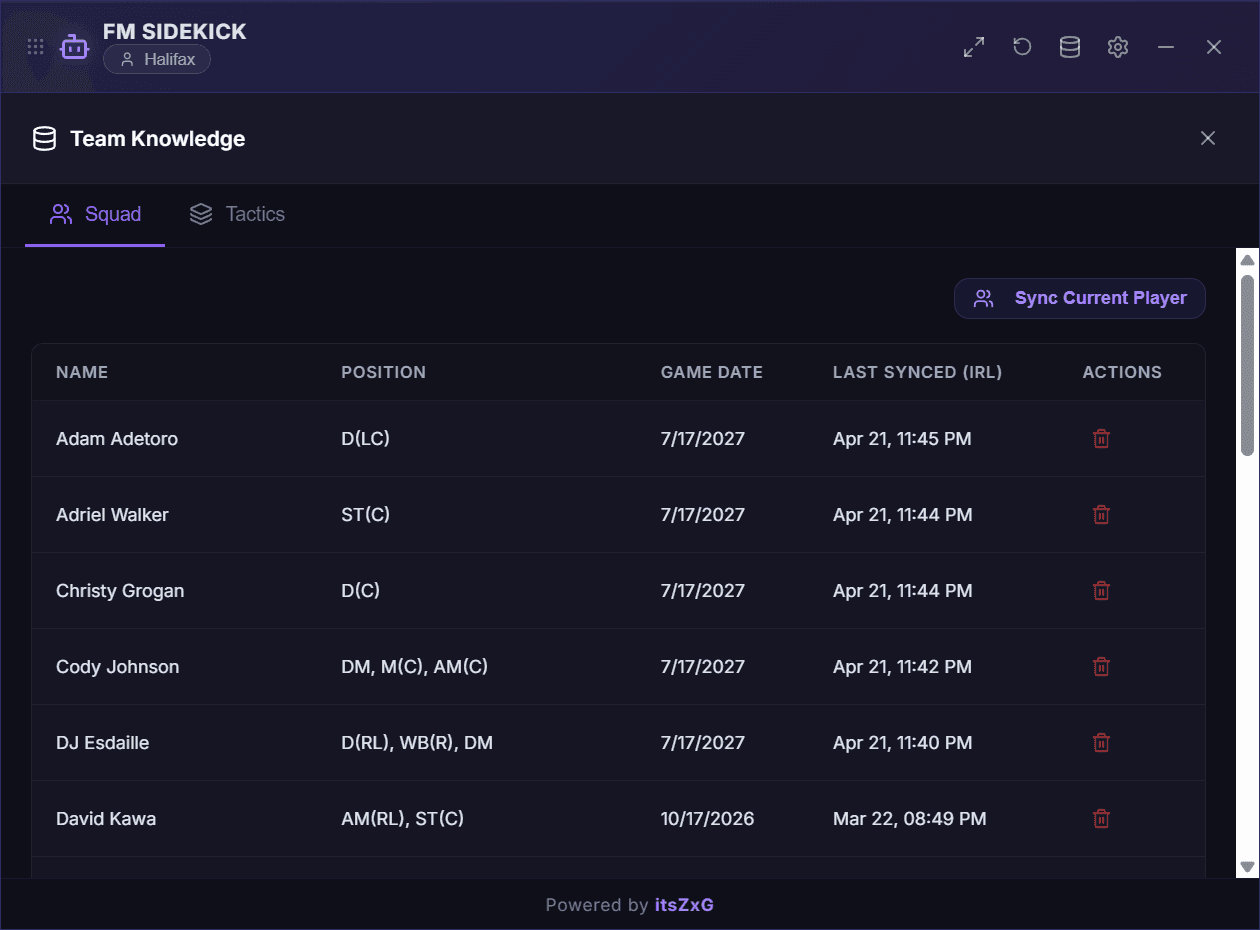Click the scrollbar down arrow
This screenshot has height=930, width=1260.
click(1247, 867)
